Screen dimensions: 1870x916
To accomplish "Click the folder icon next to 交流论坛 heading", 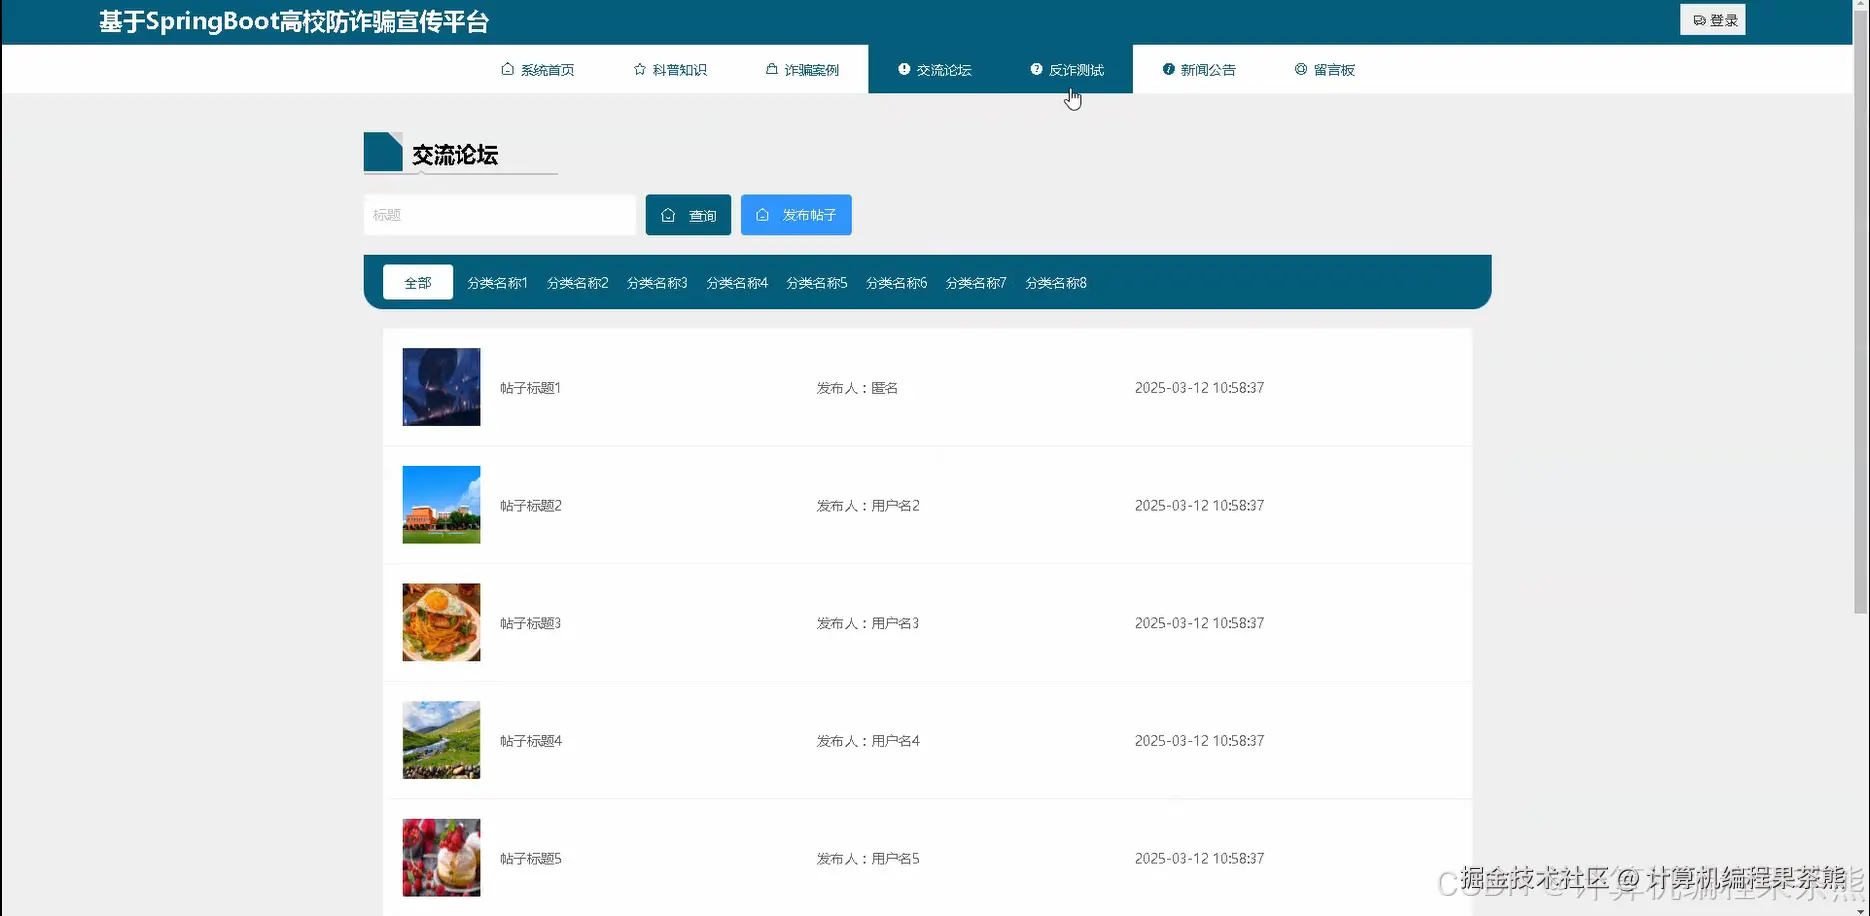I will tap(385, 152).
